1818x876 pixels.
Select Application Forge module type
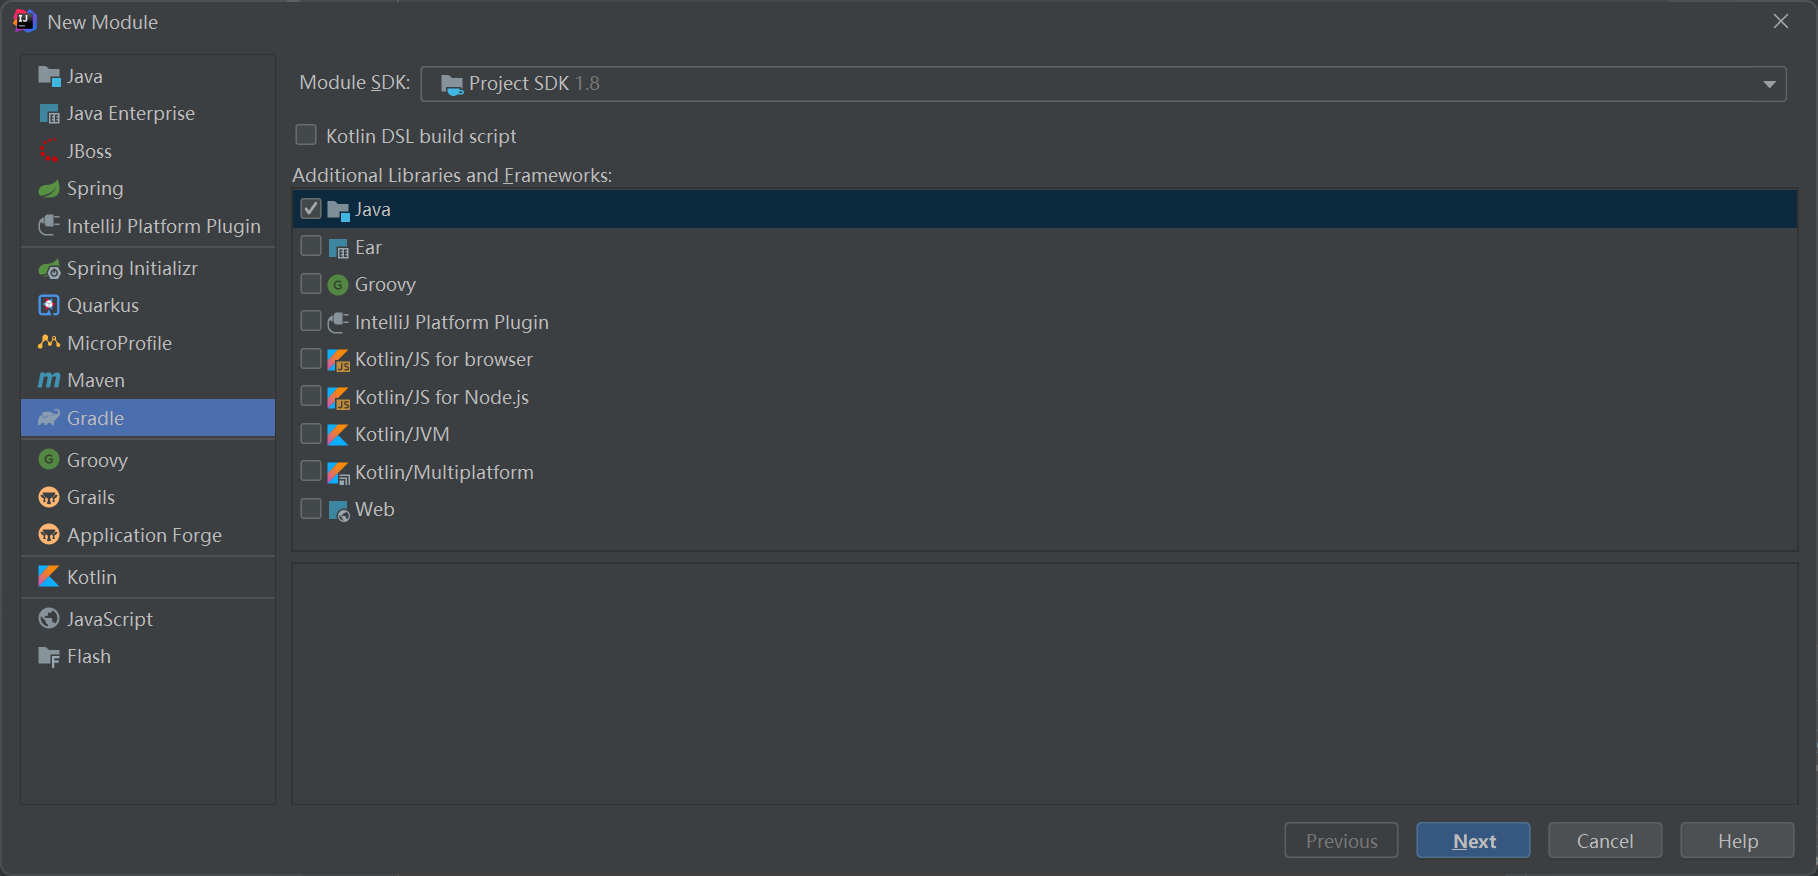[148, 535]
